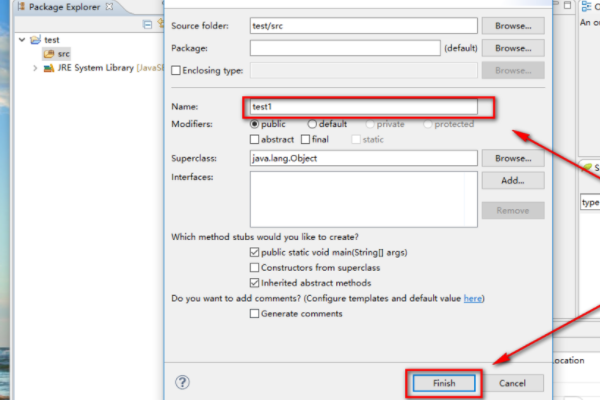Click the Collapse All icon in Package Explorer
Screen dimensions: 600x400
click(147, 24)
